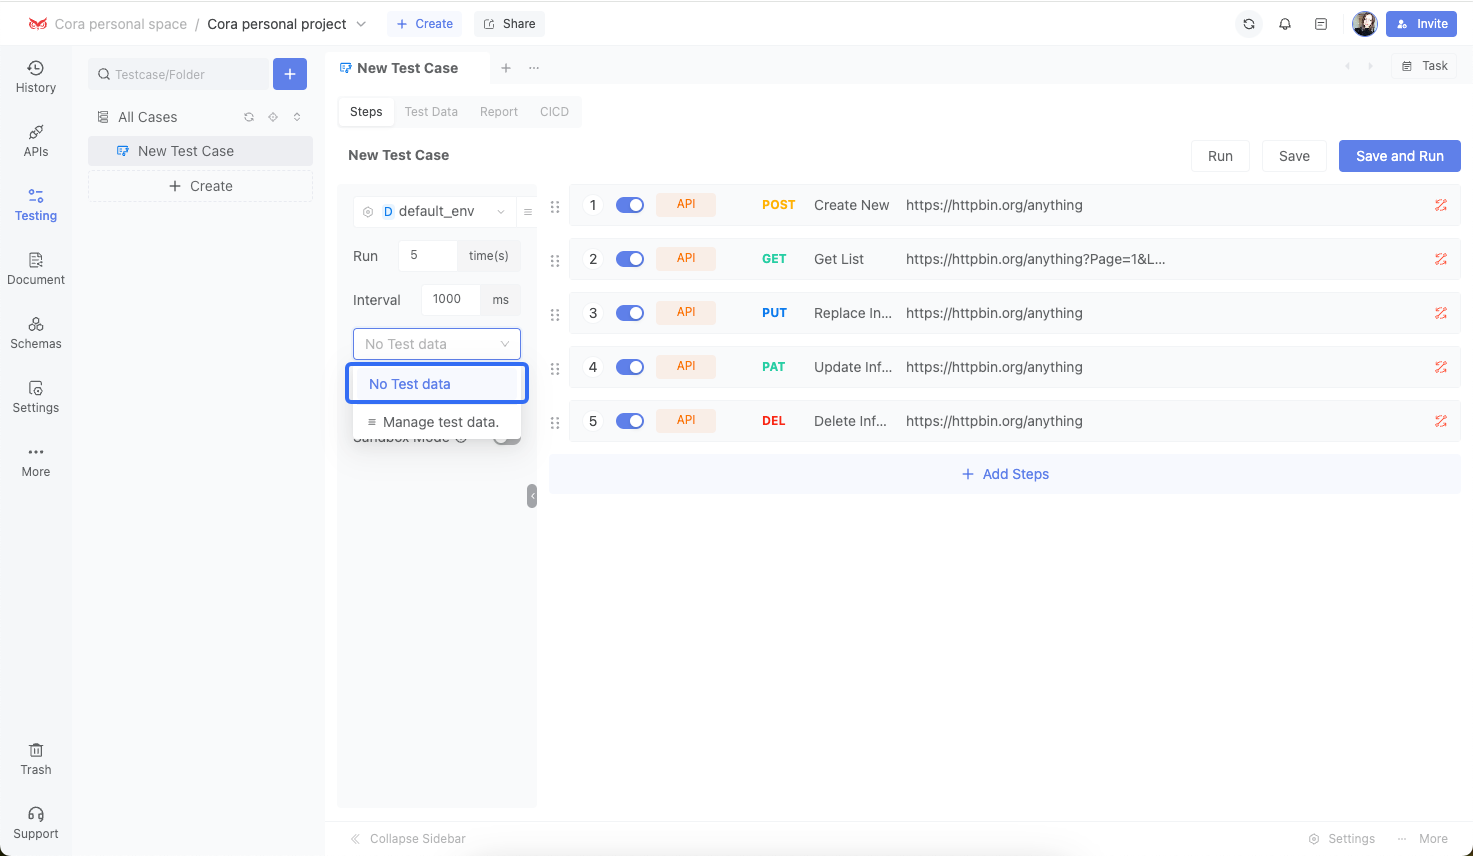Click the expand/collapse arrows beside All Cases
Image resolution: width=1473 pixels, height=856 pixels.
click(297, 117)
